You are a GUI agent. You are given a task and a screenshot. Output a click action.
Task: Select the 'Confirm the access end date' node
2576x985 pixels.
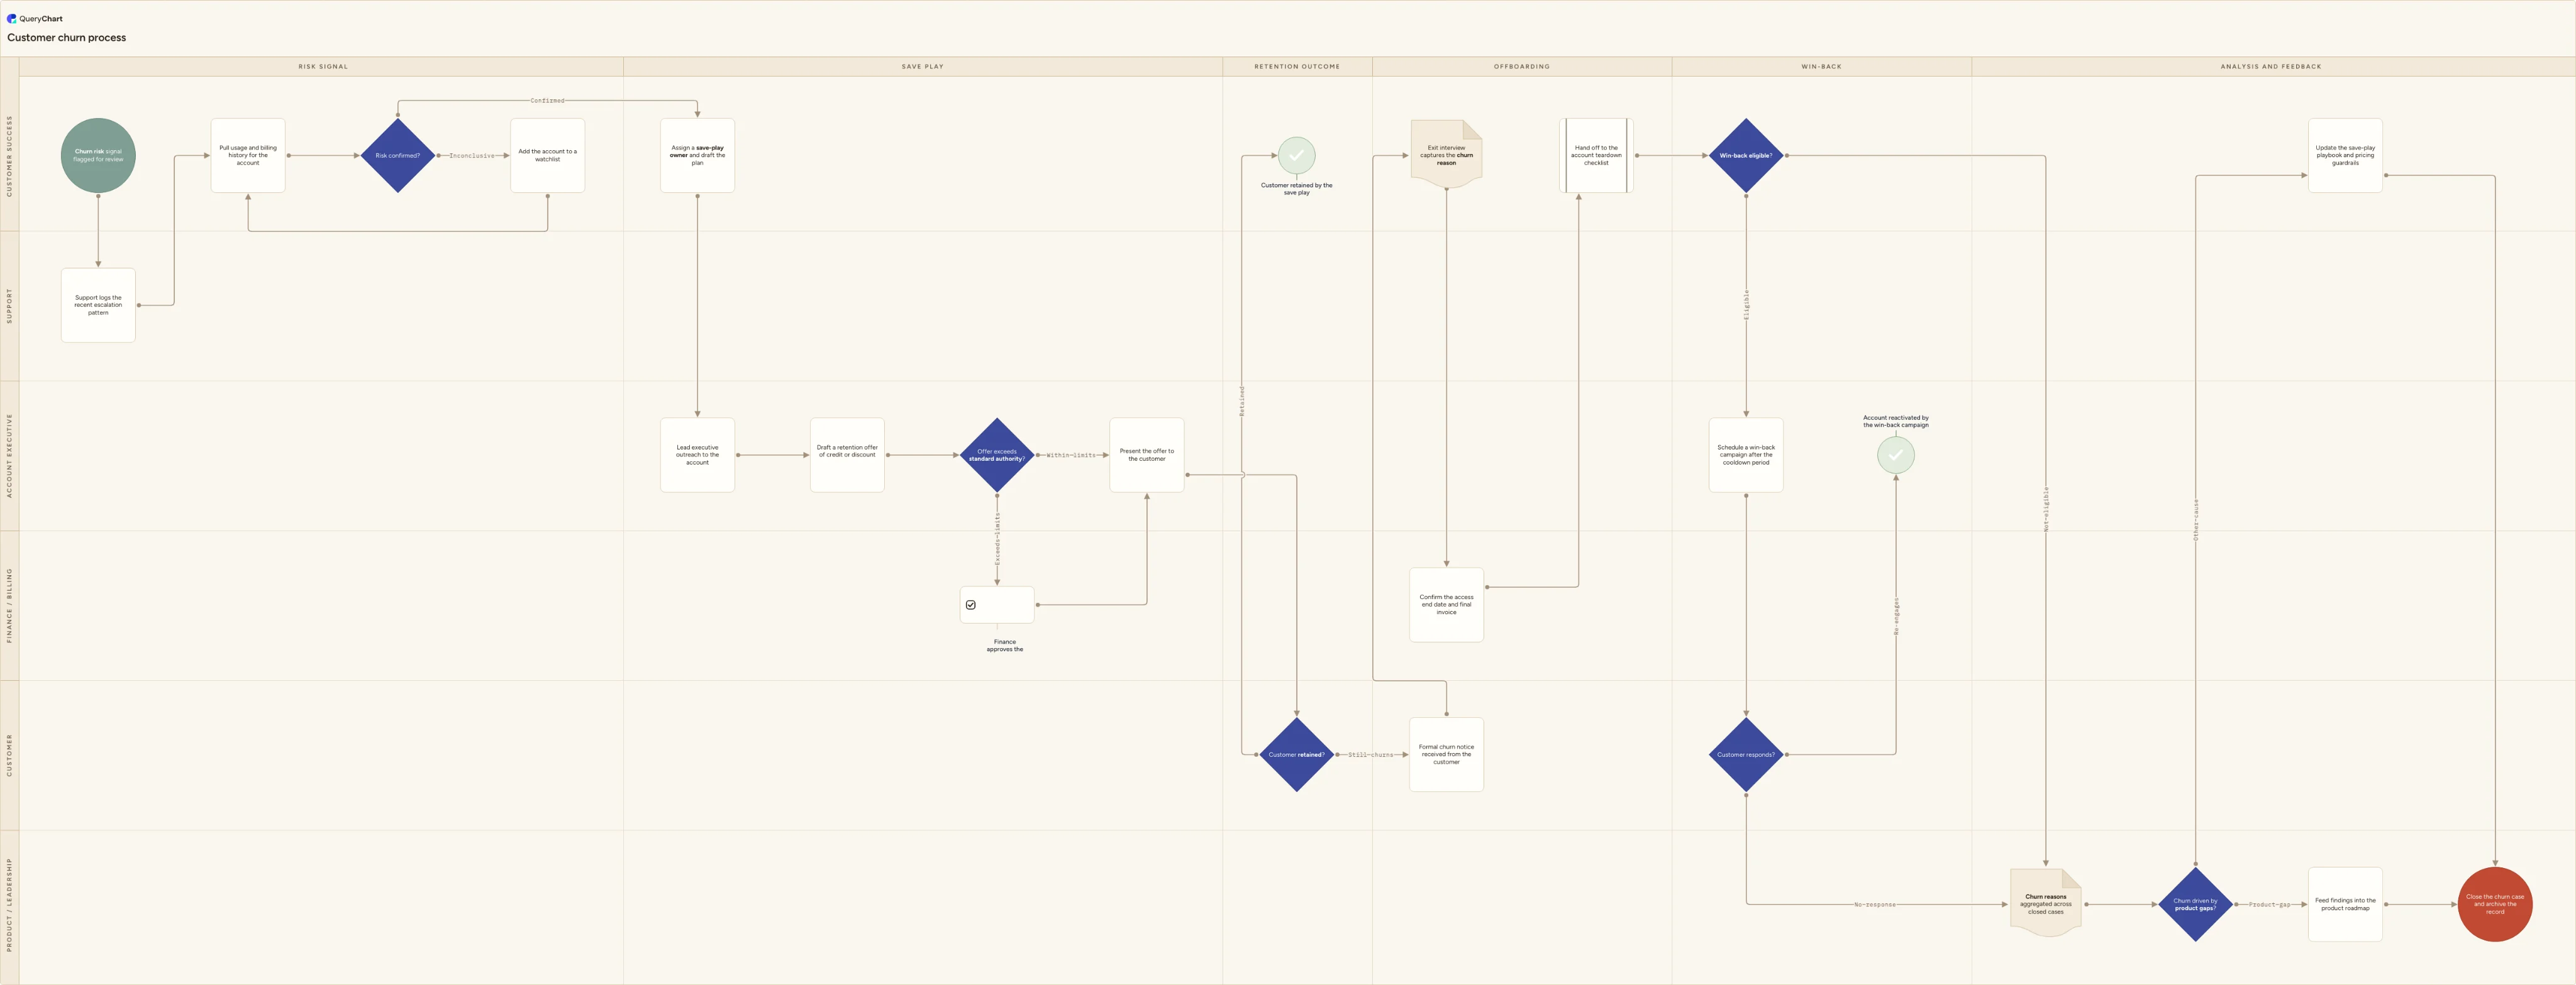click(x=1446, y=605)
